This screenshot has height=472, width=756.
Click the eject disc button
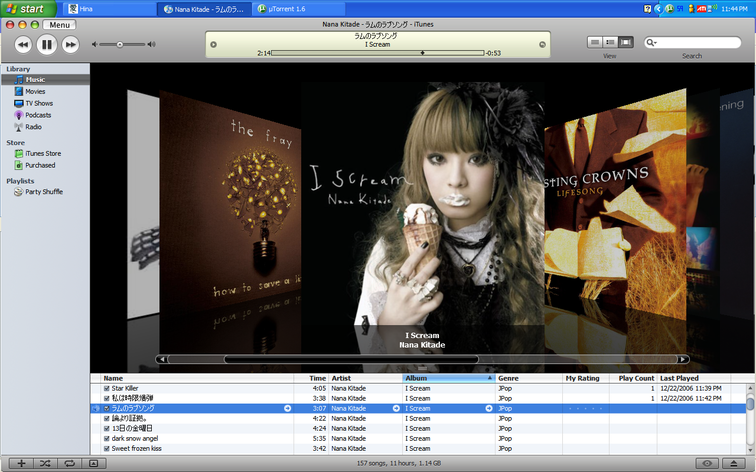tap(734, 463)
